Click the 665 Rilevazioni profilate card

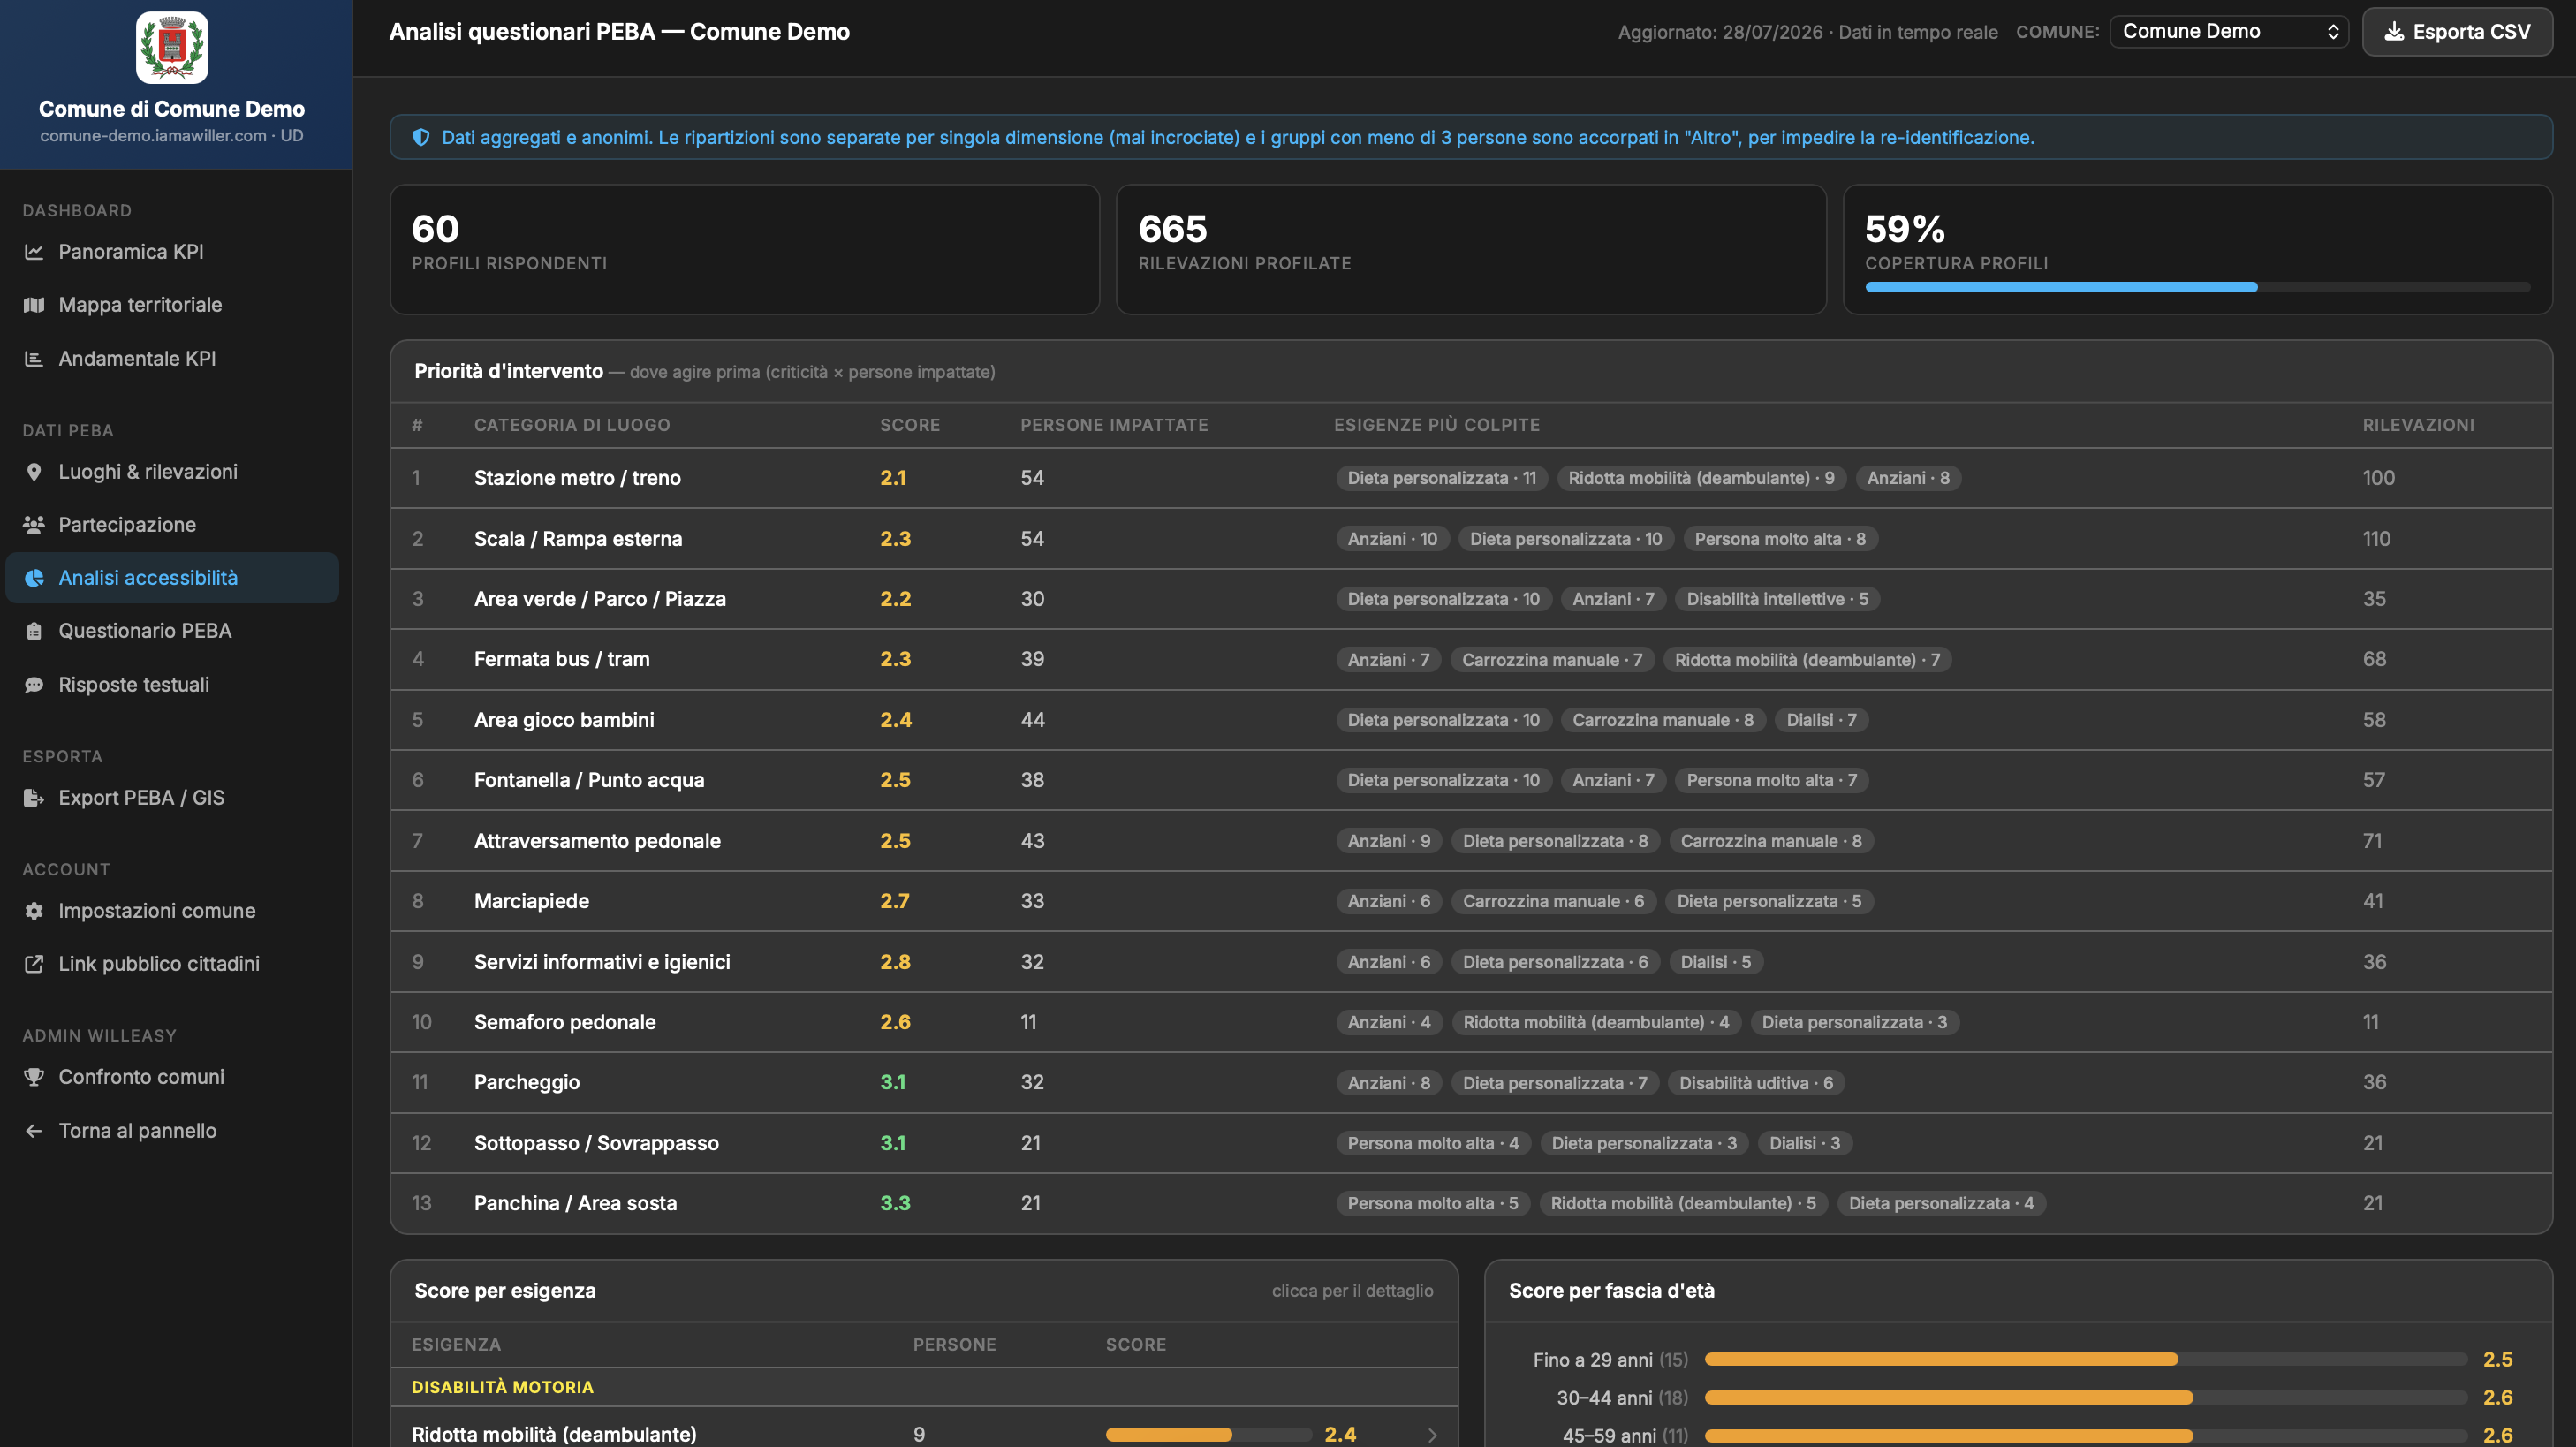pos(1471,249)
